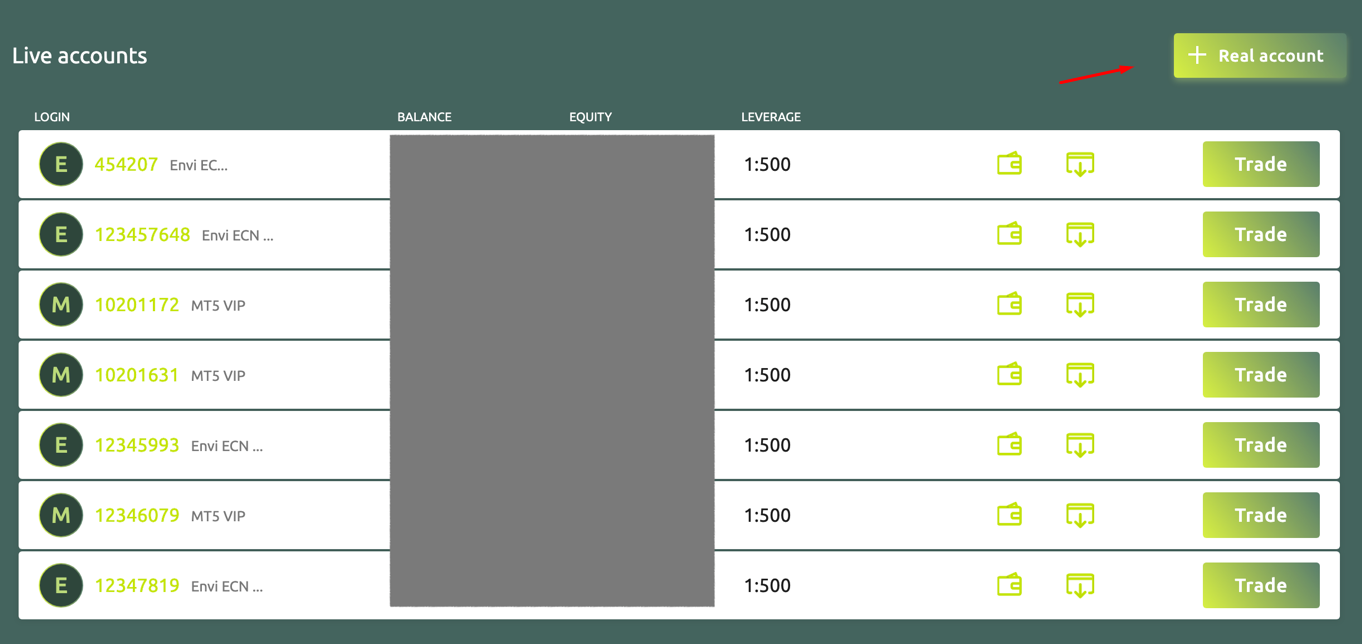Open account login 123457648

142,235
